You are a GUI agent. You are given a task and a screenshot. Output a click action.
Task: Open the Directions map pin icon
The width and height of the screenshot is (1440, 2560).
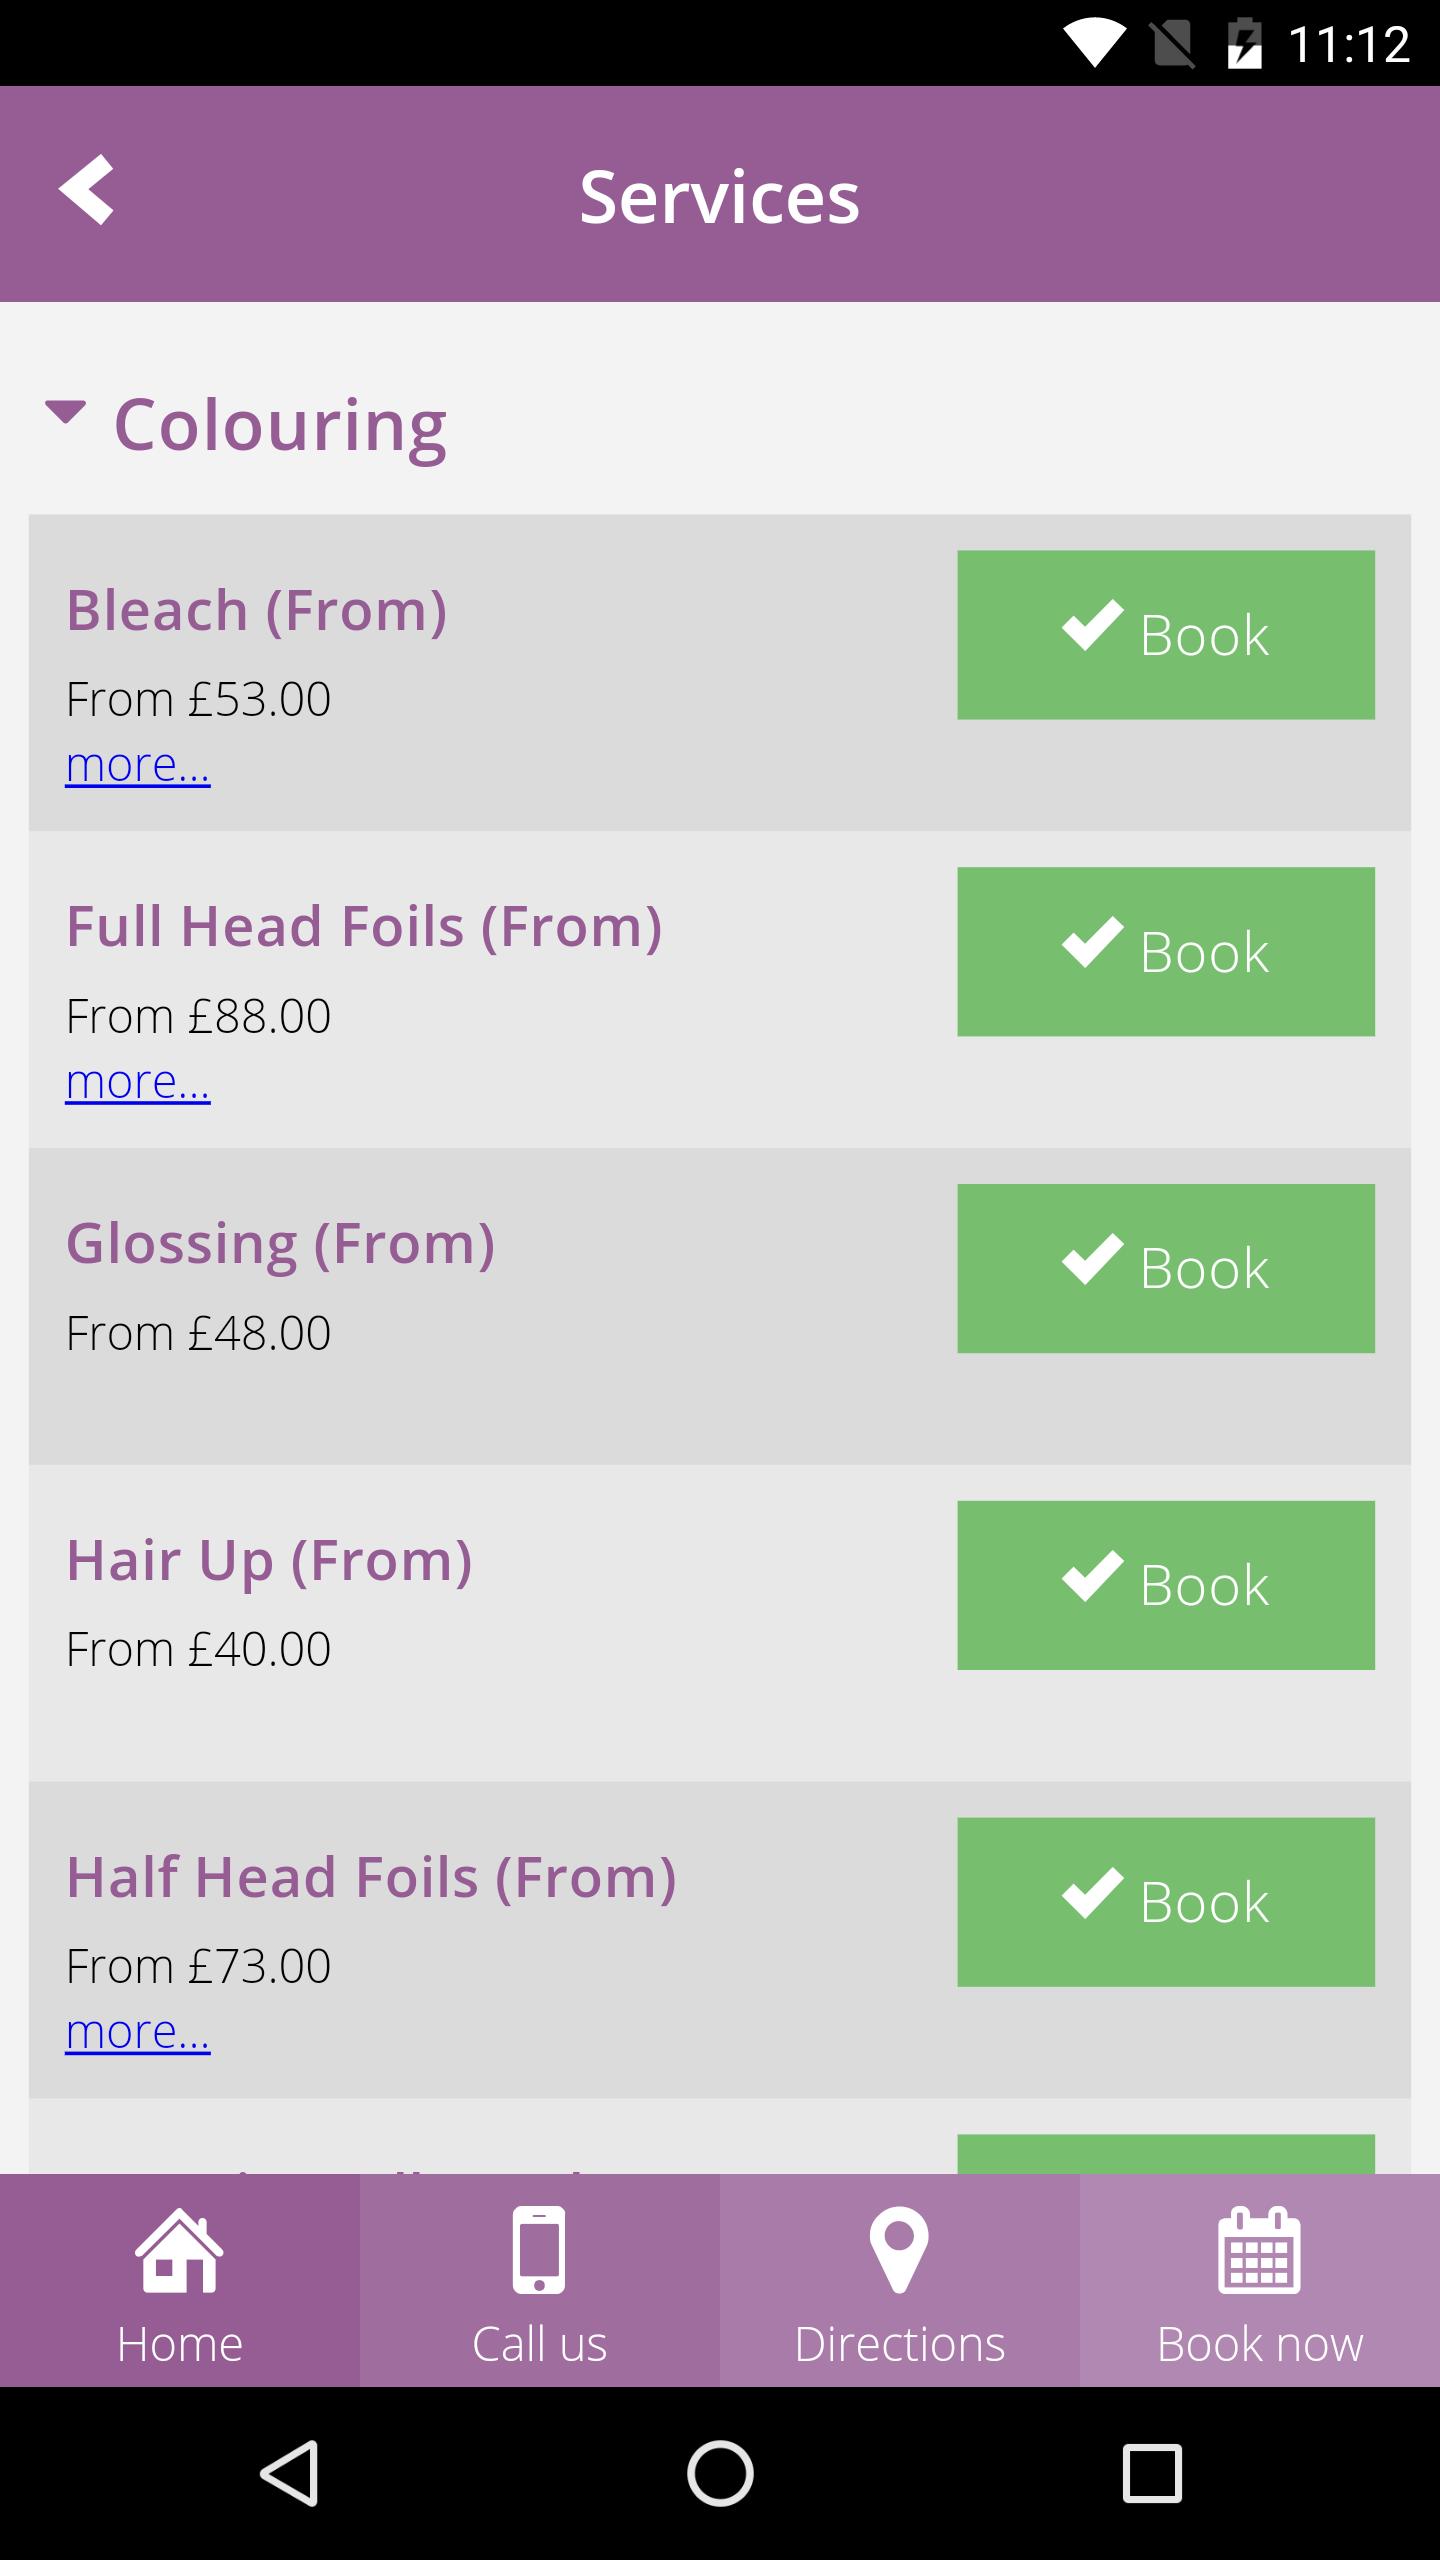(899, 2249)
